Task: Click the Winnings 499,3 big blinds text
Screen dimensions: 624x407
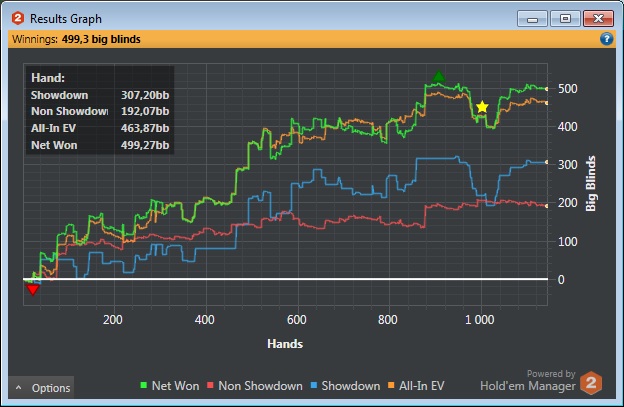Action: point(76,39)
